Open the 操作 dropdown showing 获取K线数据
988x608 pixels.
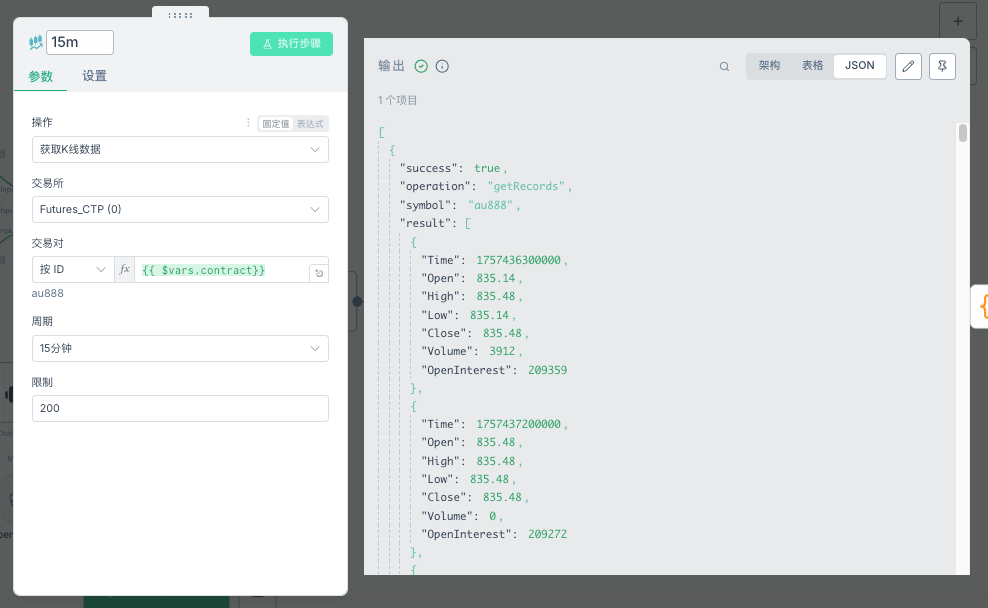point(180,149)
